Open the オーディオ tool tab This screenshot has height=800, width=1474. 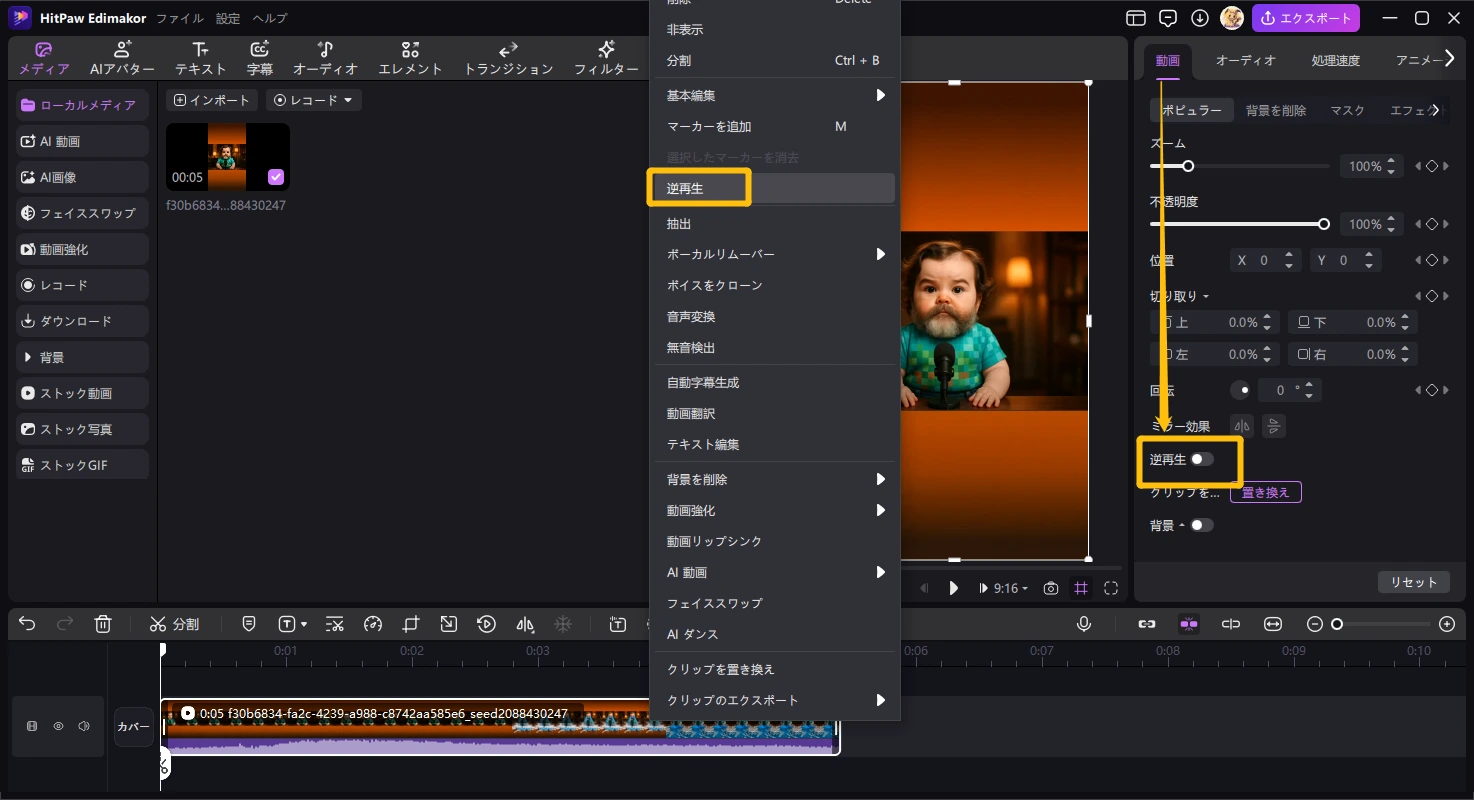pos(326,58)
